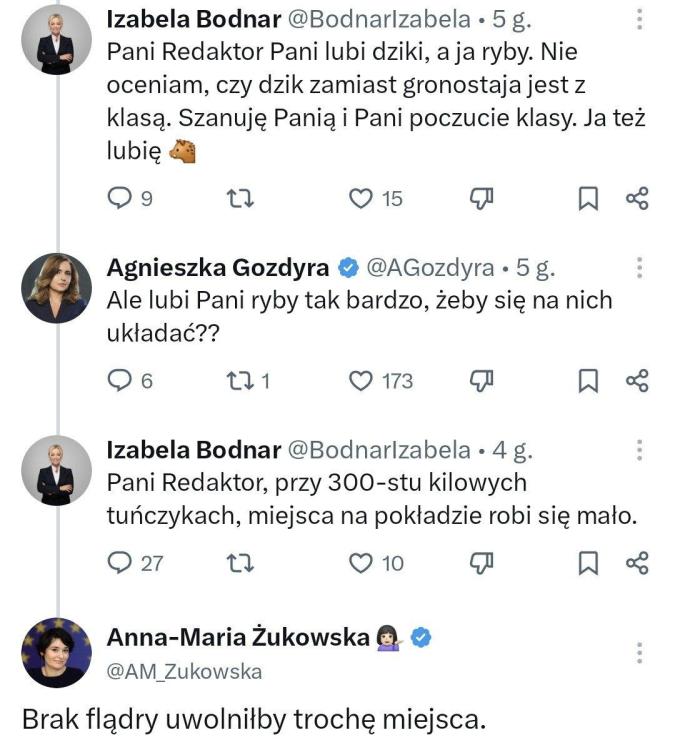The image size is (675, 750).
Task: Open the @AM_Zukowska profile handle
Action: tap(184, 672)
